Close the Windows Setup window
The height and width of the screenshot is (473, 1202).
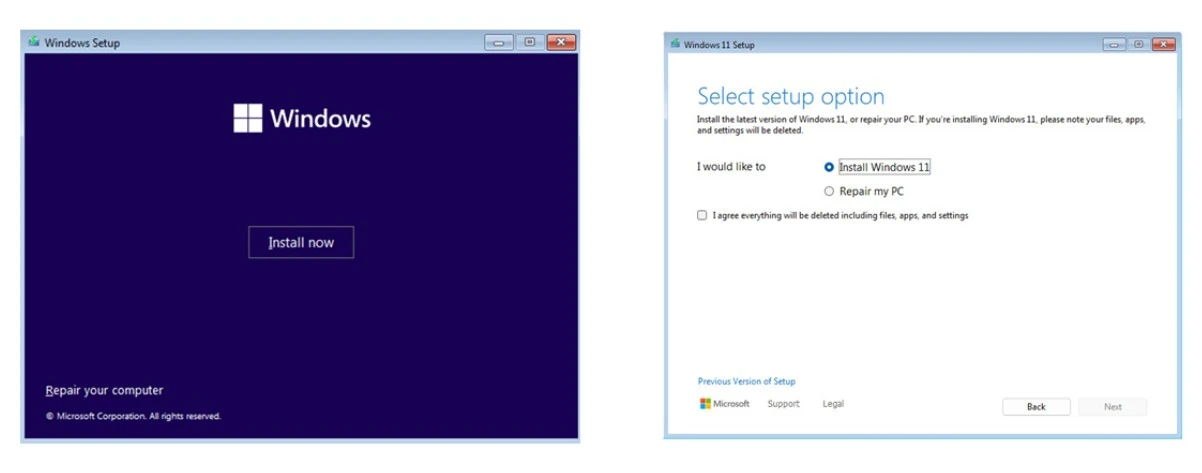point(561,43)
